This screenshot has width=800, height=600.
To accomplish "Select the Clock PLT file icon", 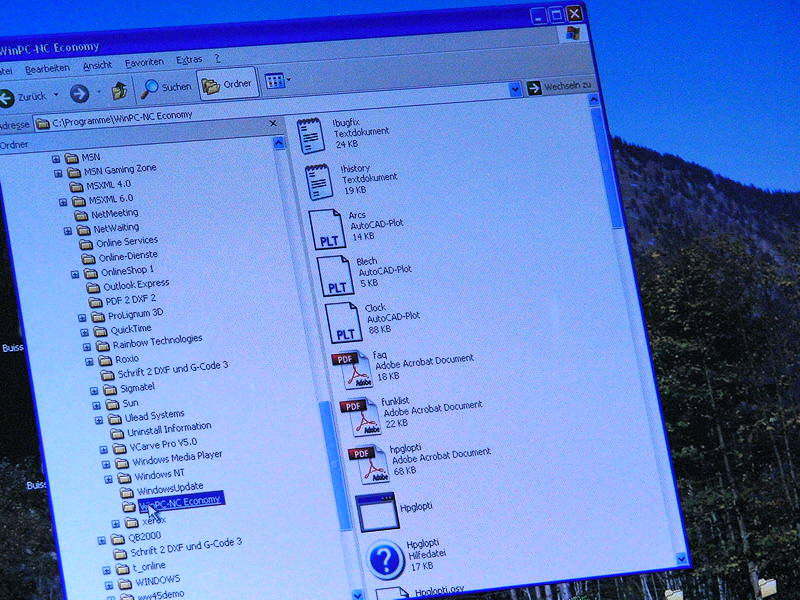I will 343,322.
